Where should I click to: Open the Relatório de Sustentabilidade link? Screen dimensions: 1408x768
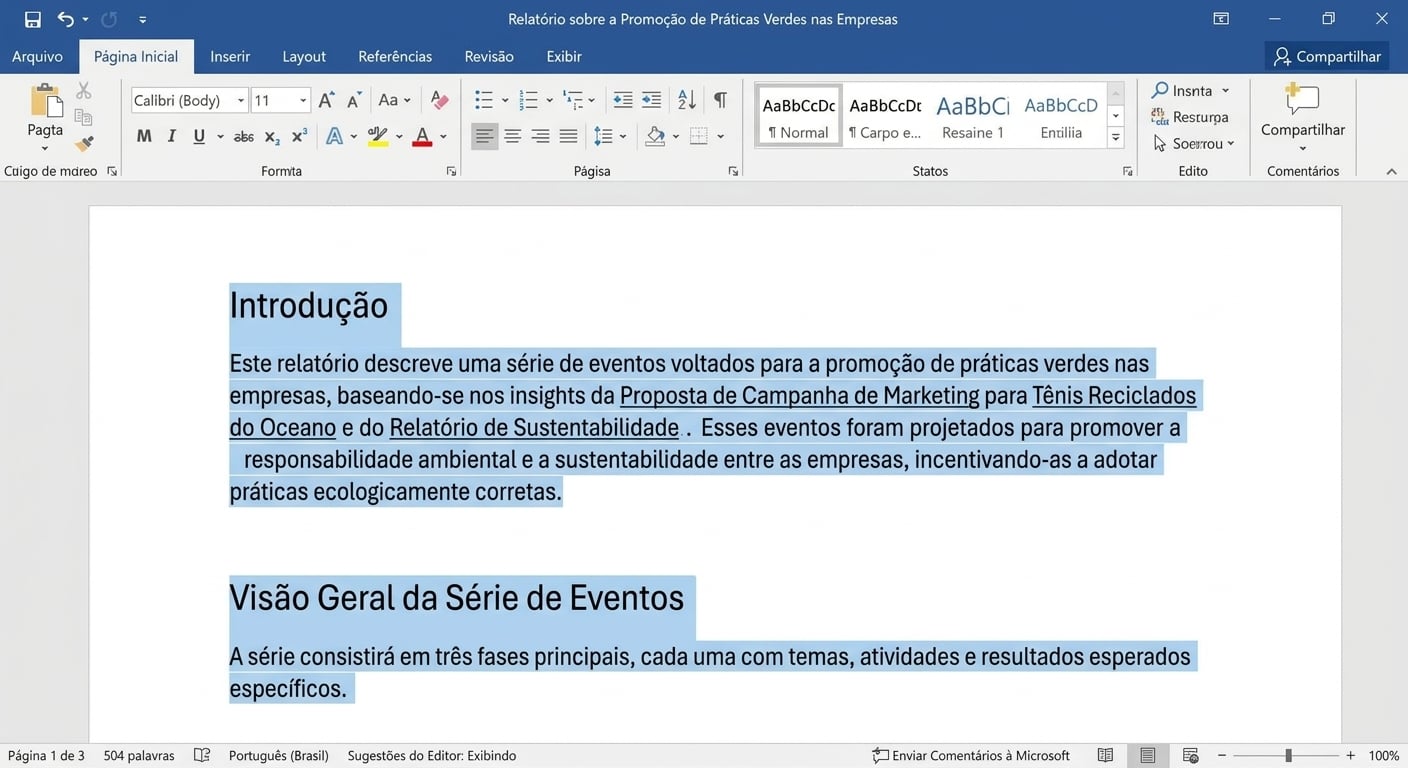pyautogui.click(x=534, y=428)
